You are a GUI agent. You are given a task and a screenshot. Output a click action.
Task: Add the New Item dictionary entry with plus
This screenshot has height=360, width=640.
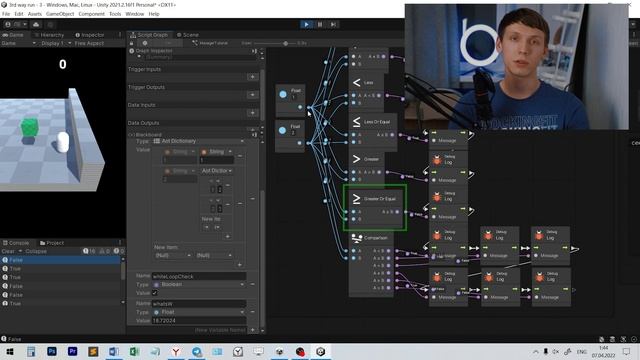click(x=240, y=265)
